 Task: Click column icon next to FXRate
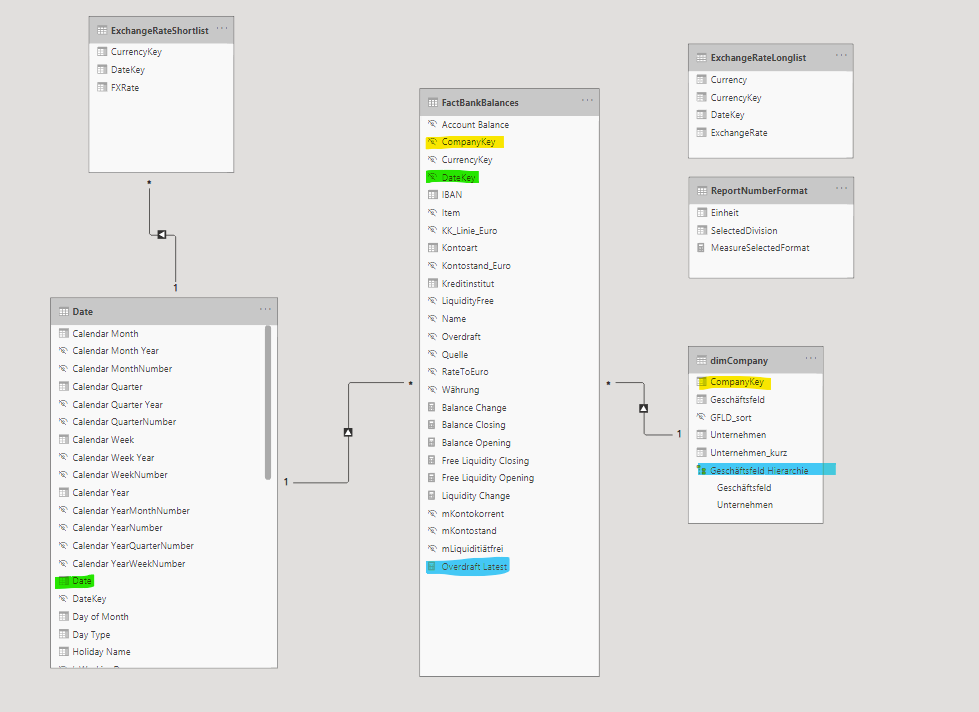102,87
